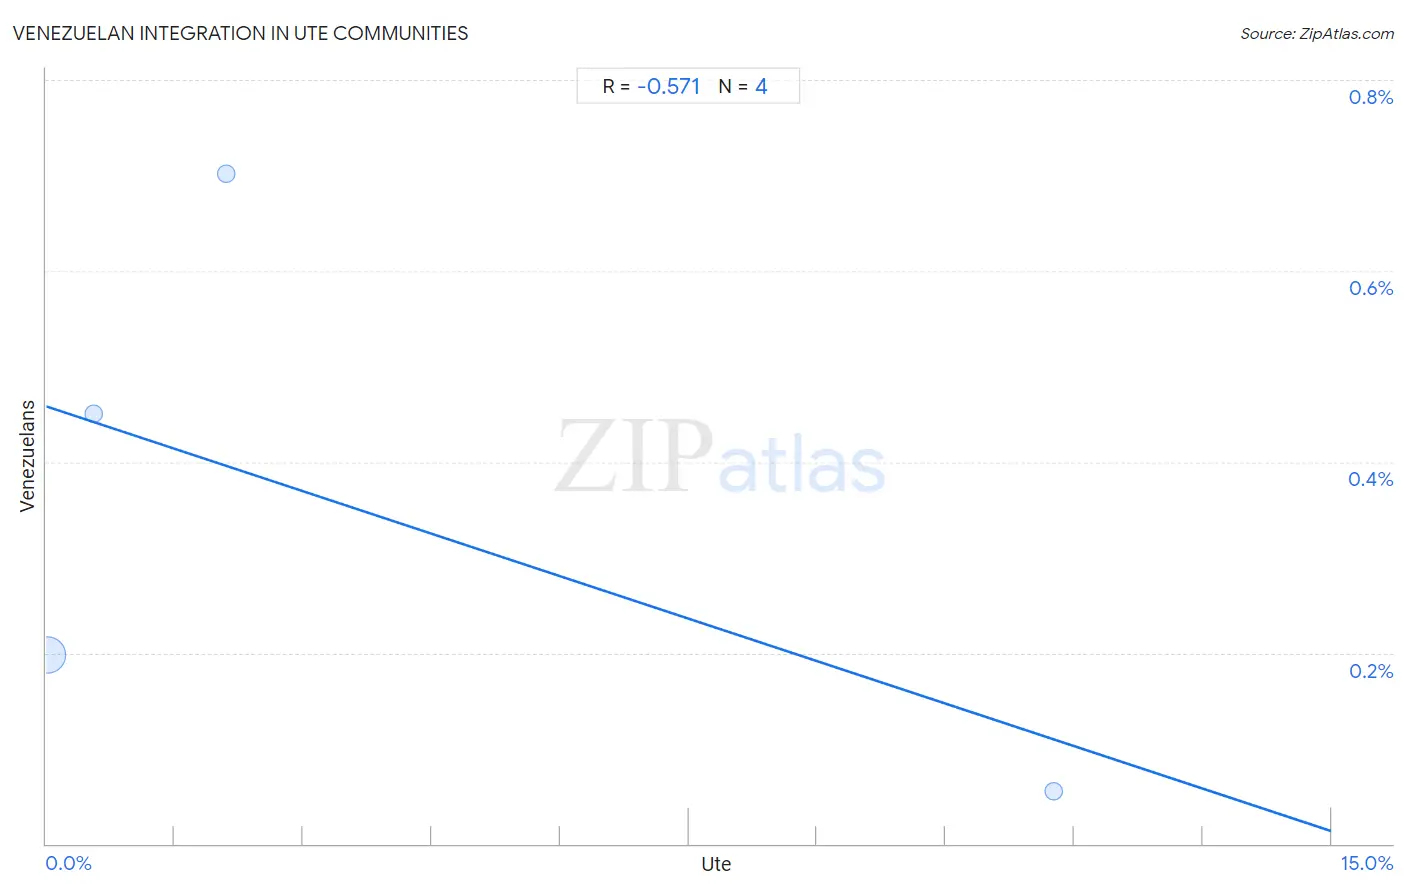Click the tall middle x-axis tick mark
The width and height of the screenshot is (1406, 892).
(x=688, y=826)
